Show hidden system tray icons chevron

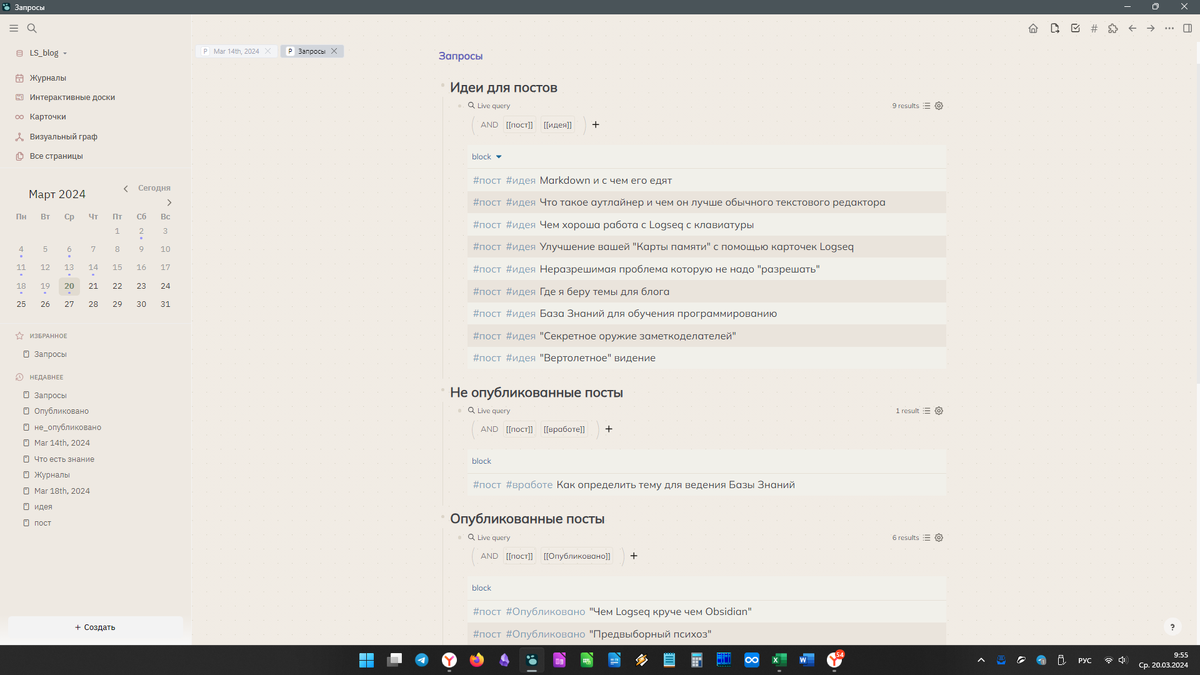(x=981, y=660)
